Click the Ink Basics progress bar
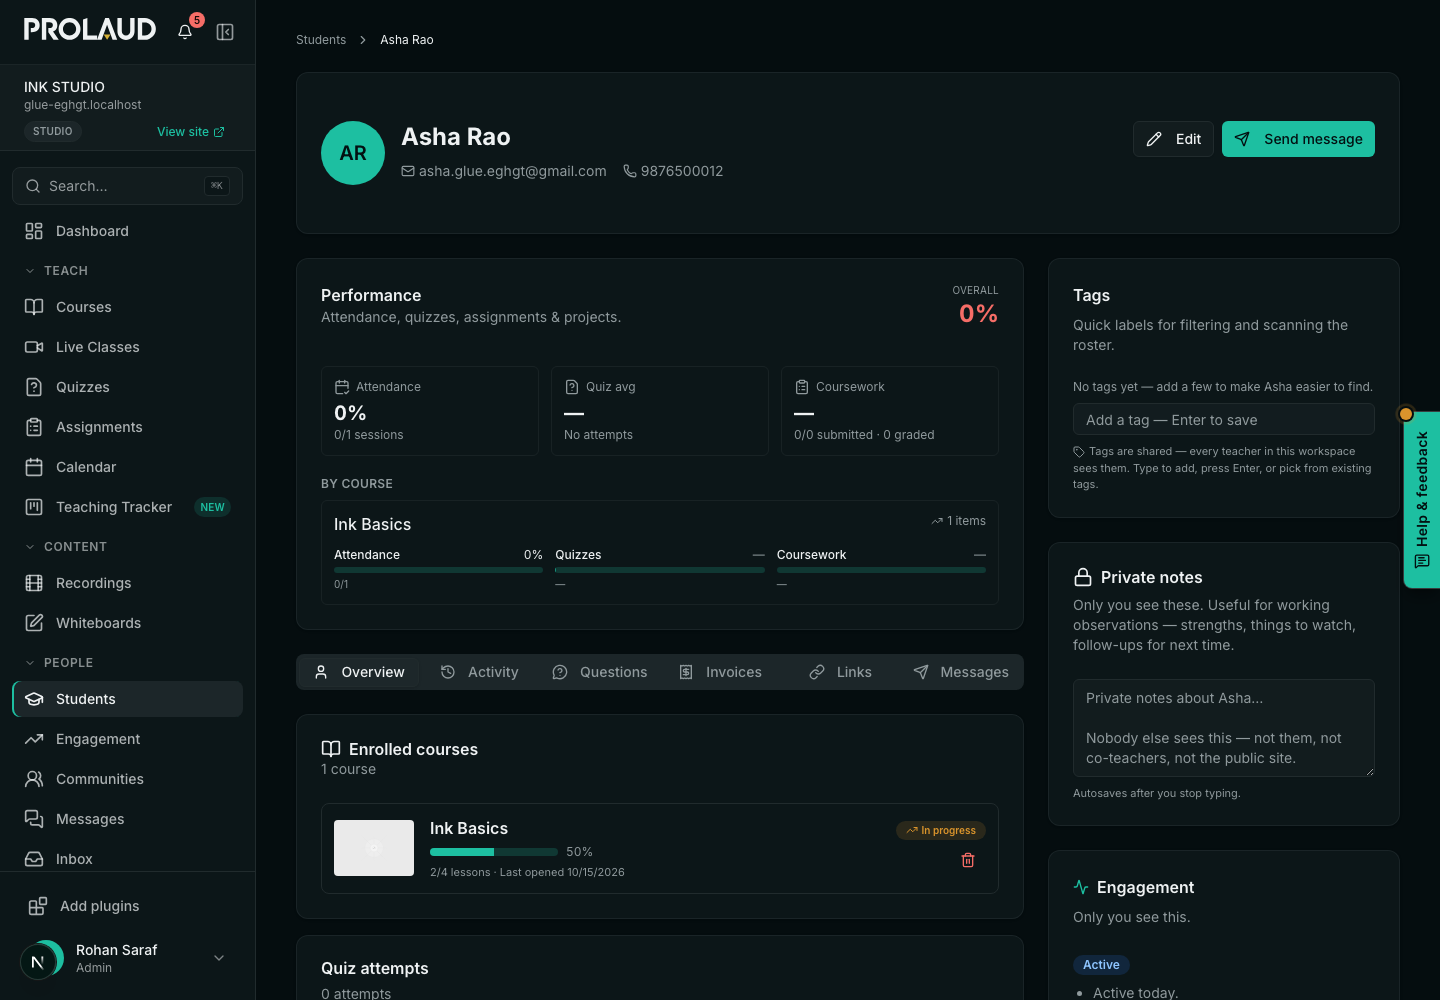Image resolution: width=1440 pixels, height=1000 pixels. click(494, 852)
